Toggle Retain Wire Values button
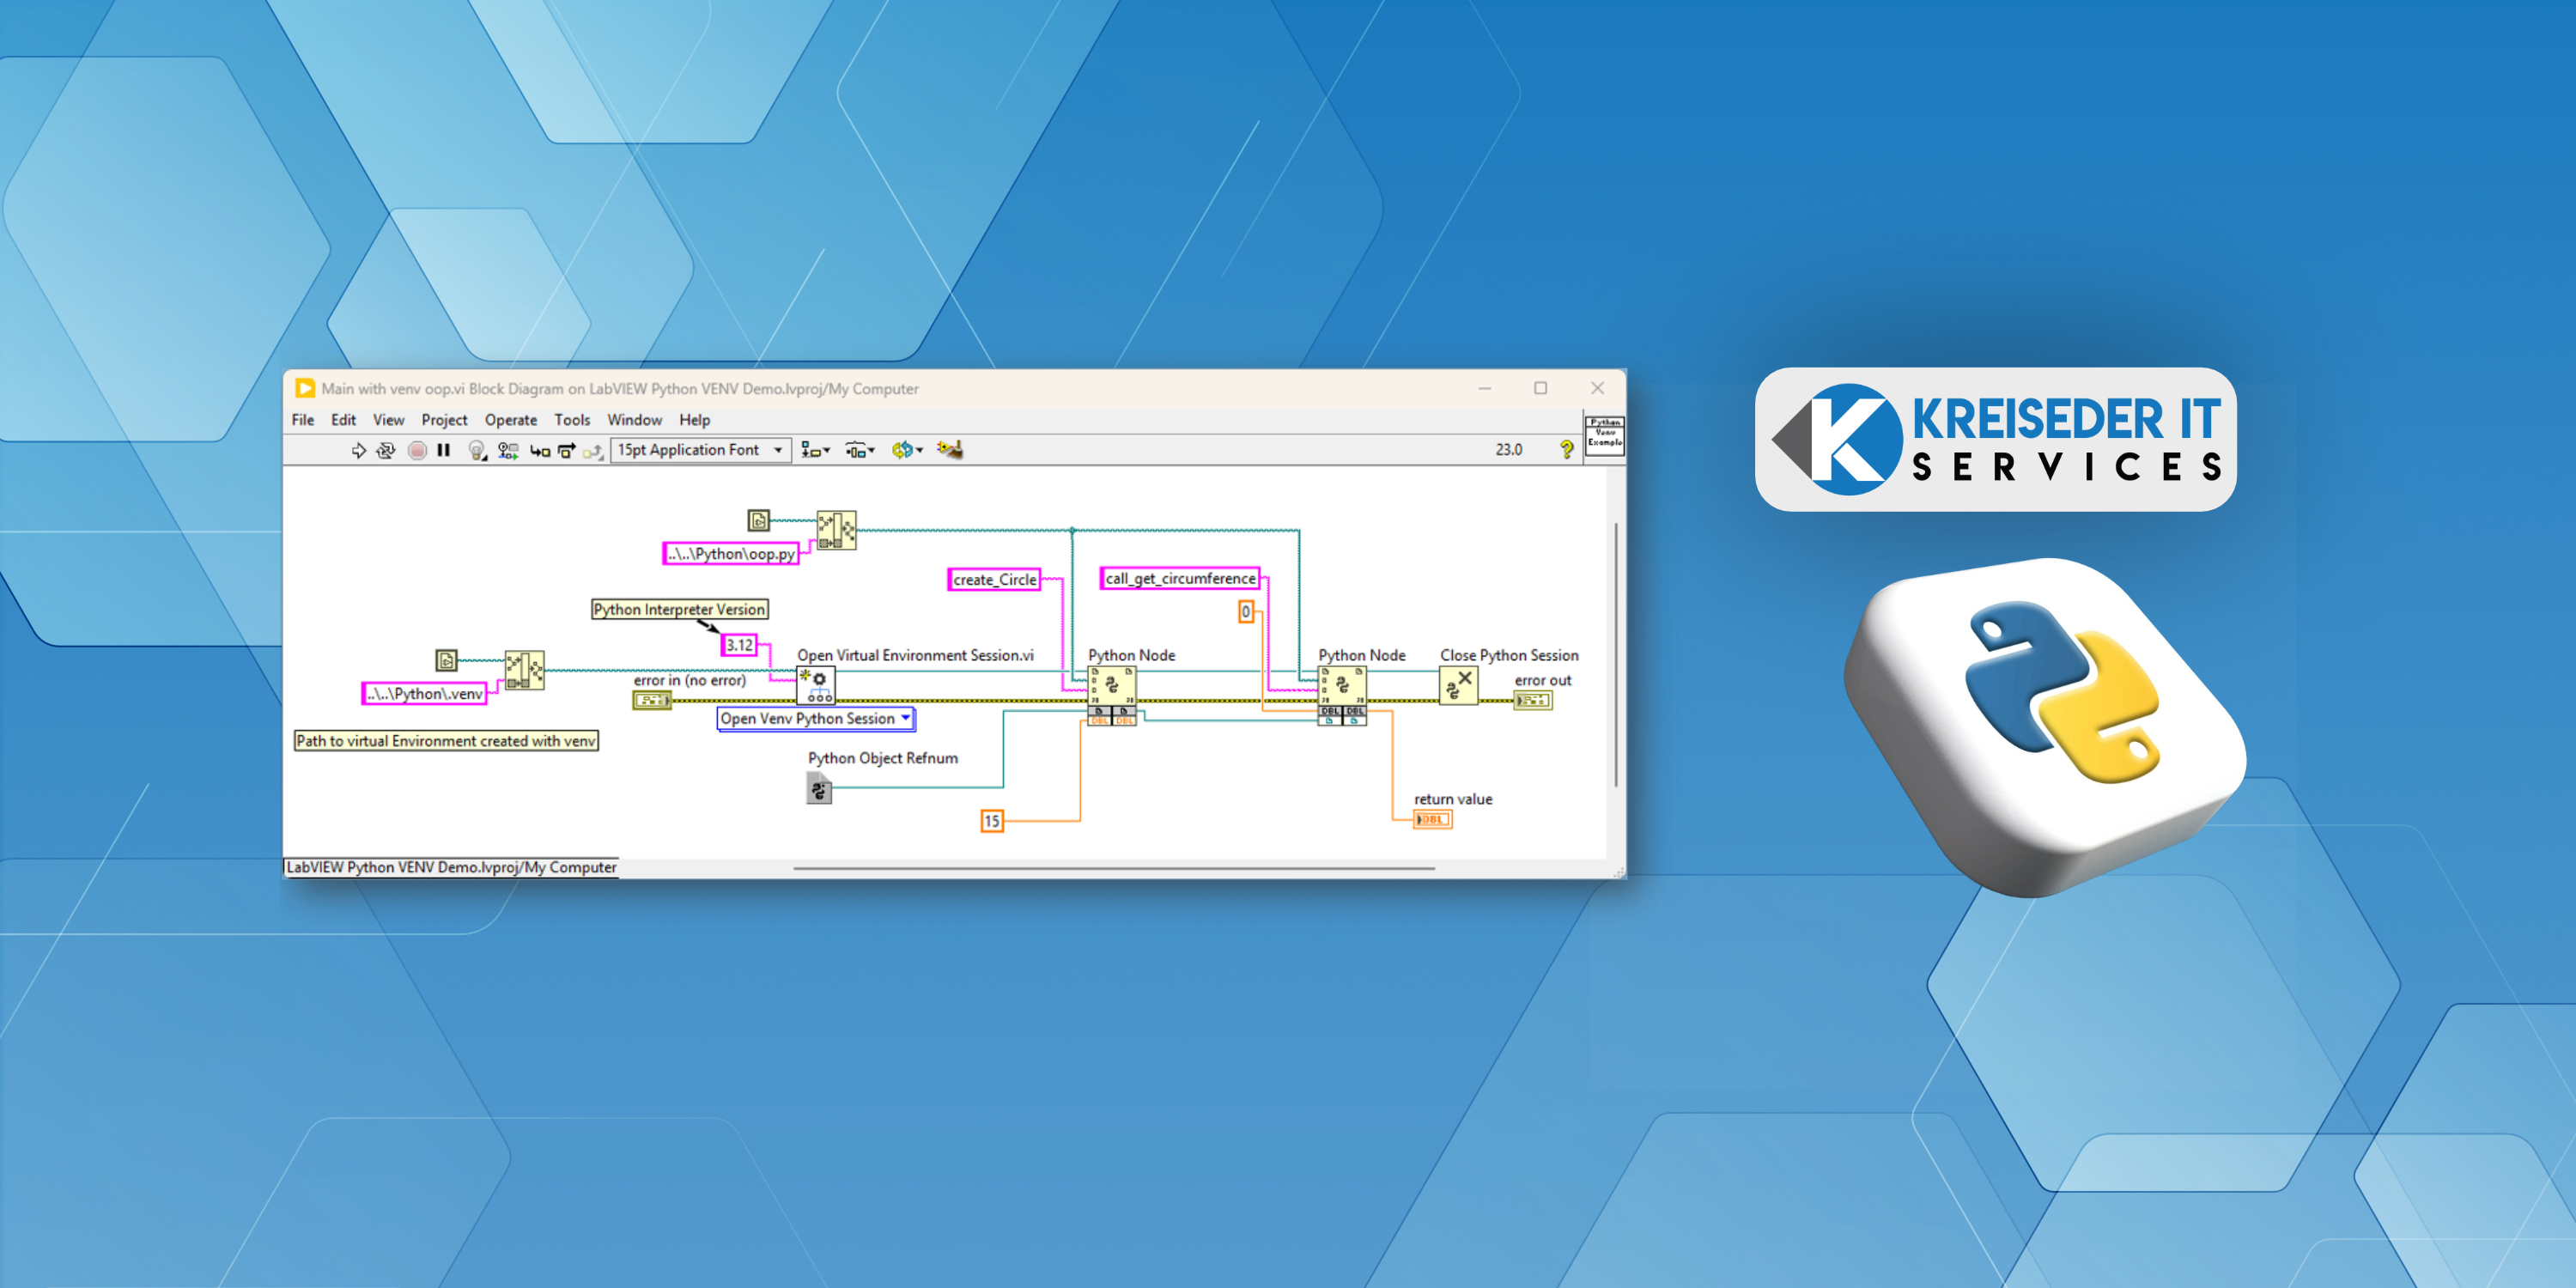This screenshot has height=1288, width=2576. coord(508,451)
